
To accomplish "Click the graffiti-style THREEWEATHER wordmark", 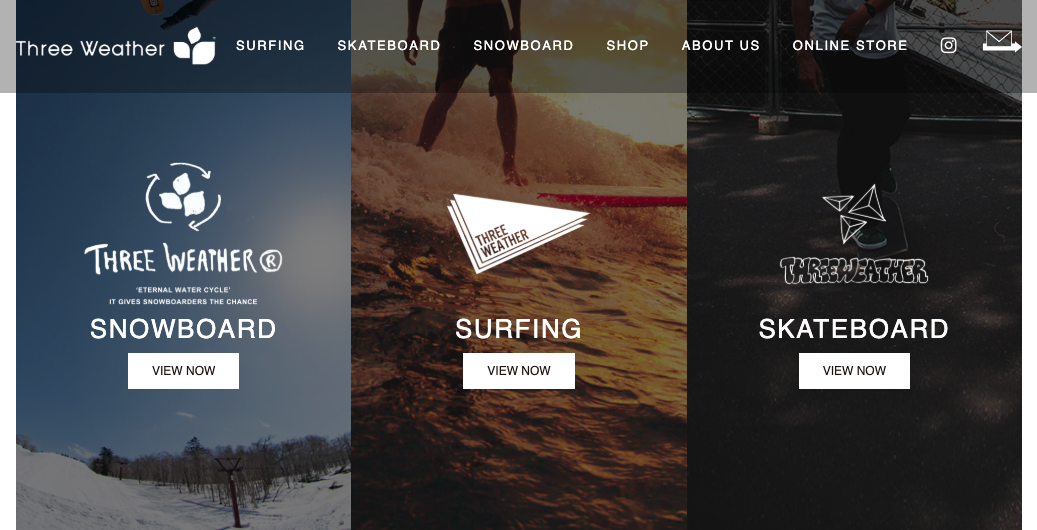I will coord(854,271).
